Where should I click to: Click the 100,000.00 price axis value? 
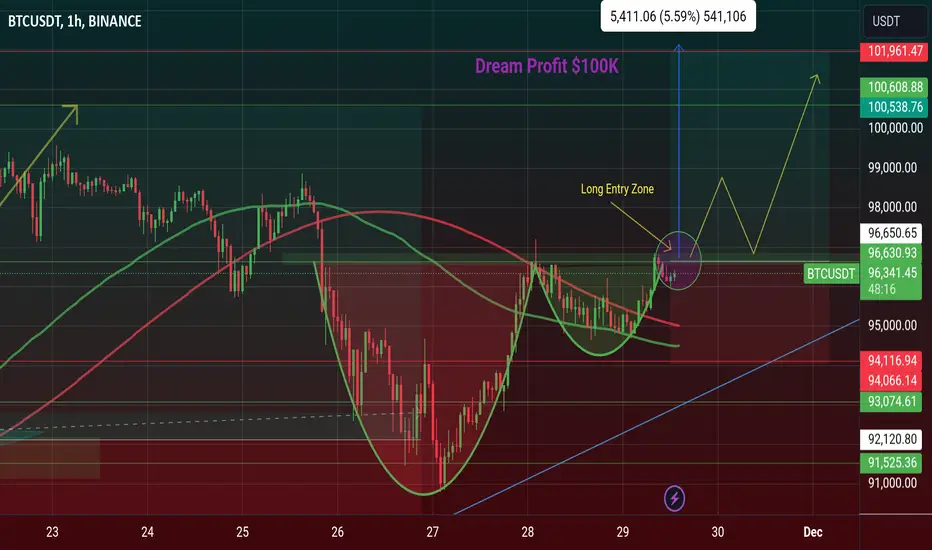point(895,128)
